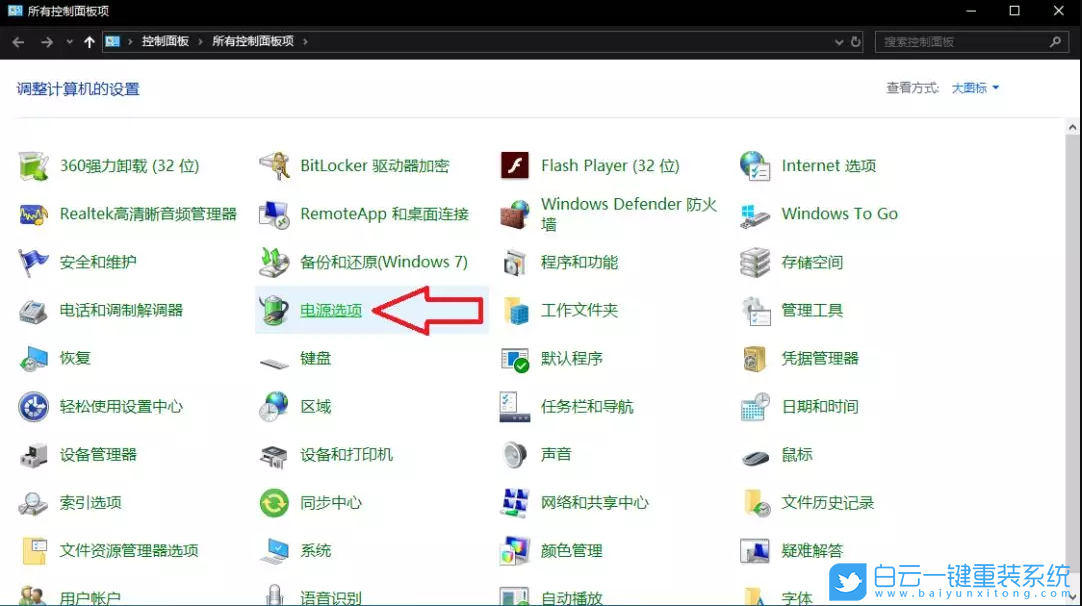The image size is (1082, 606).
Task: Open 电源选项 power options icon
Action: 274,310
